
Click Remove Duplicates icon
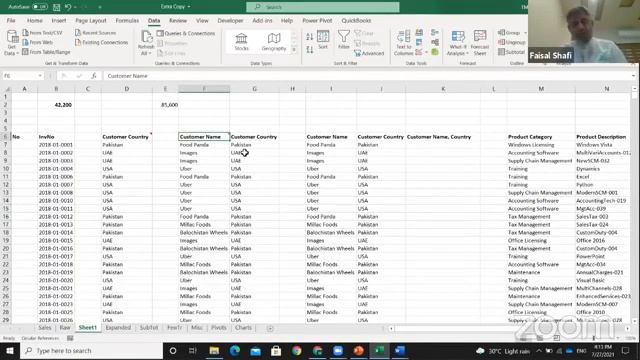[x=419, y=42]
